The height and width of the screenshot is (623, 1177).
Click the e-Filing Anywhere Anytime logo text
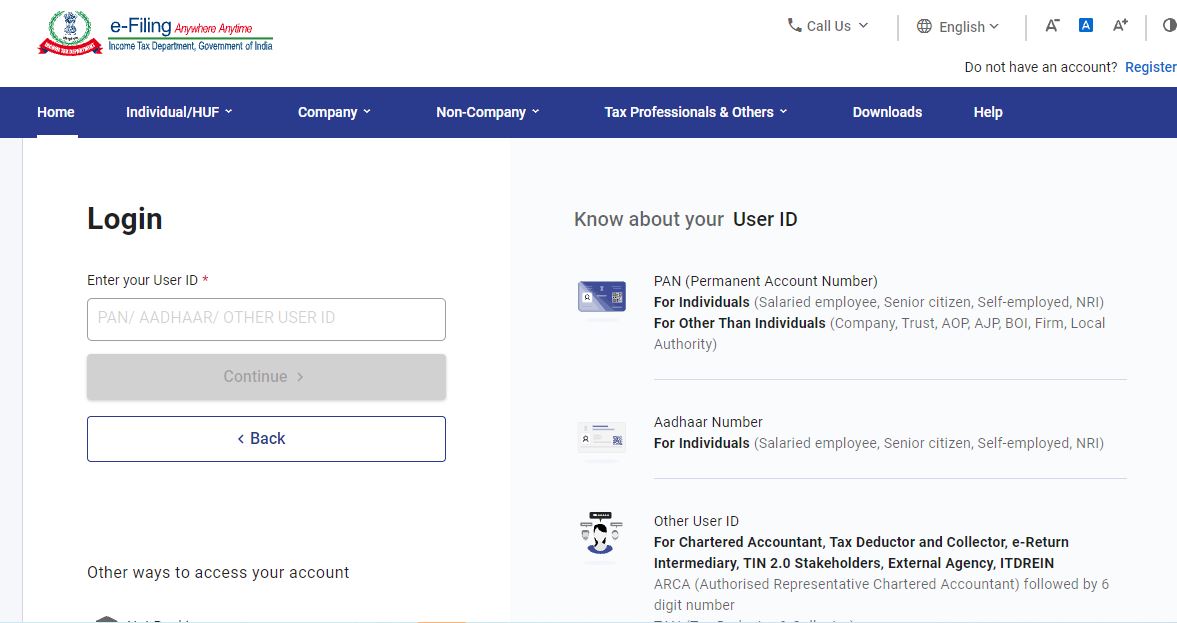(x=191, y=35)
